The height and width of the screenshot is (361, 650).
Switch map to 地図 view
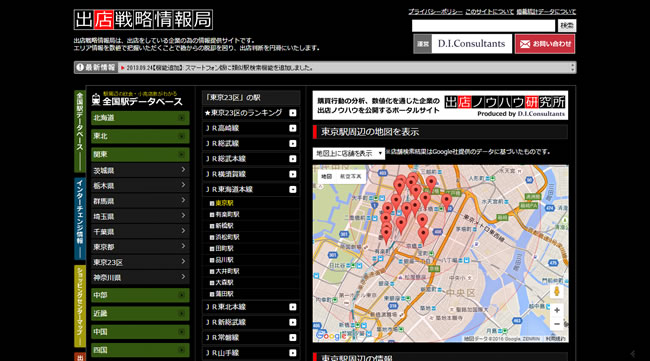click(327, 177)
